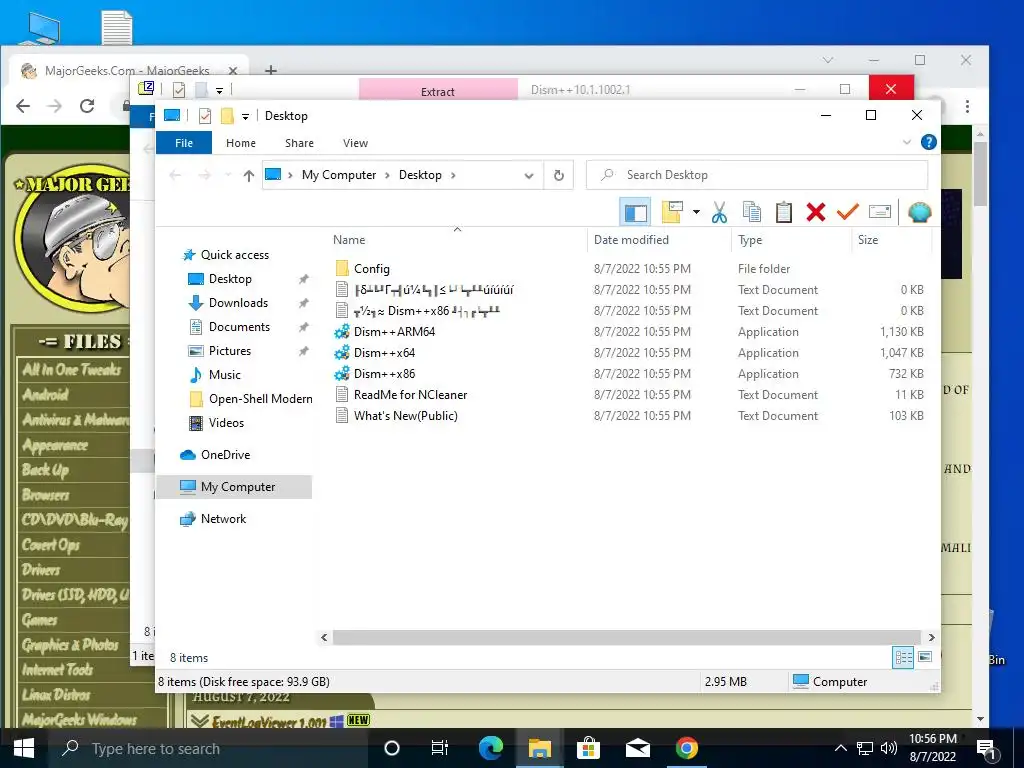The height and width of the screenshot is (768, 1024).
Task: Open the View ribbon tab
Action: pos(355,143)
